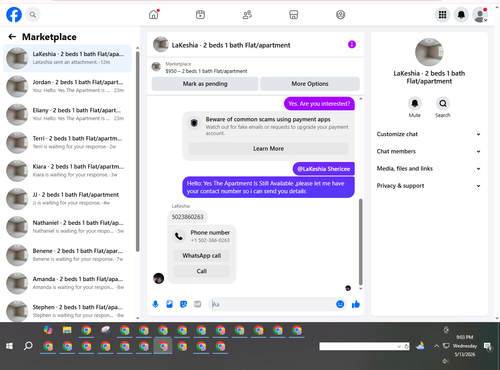Open the account profile avatar menu
This screenshot has width=500, height=370.
pos(480,15)
